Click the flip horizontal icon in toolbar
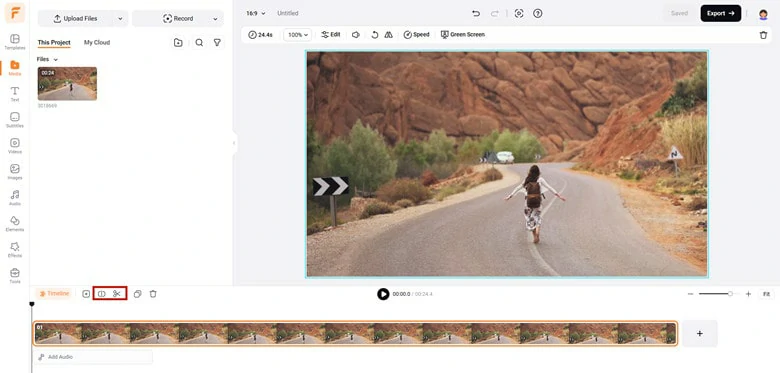Image resolution: width=780 pixels, height=373 pixels. pos(389,35)
